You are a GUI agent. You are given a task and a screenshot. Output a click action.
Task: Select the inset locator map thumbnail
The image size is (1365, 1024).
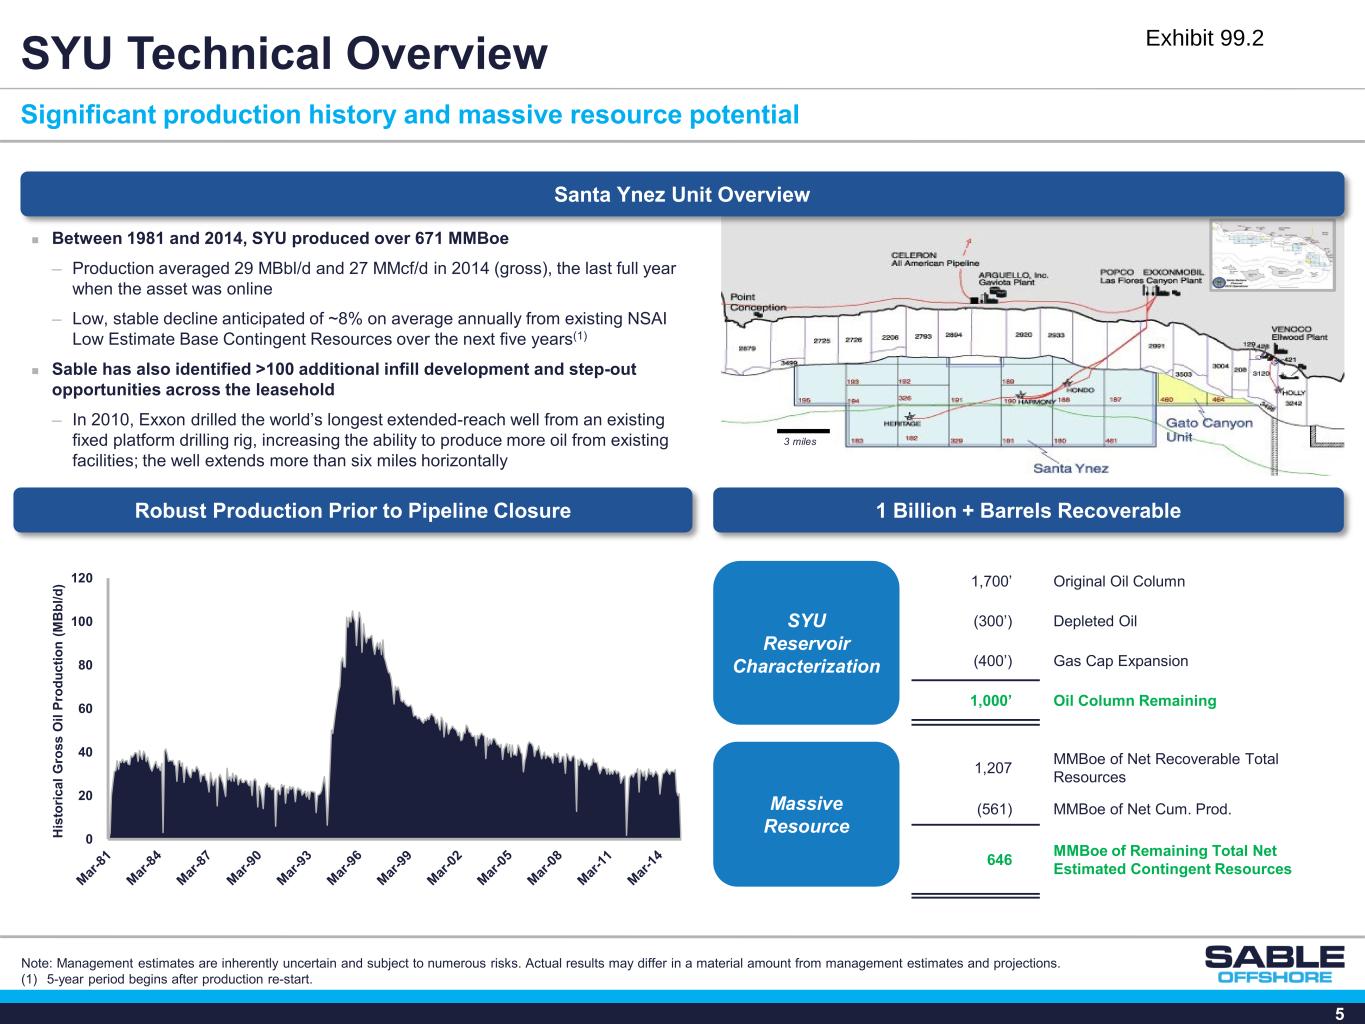(1272, 257)
